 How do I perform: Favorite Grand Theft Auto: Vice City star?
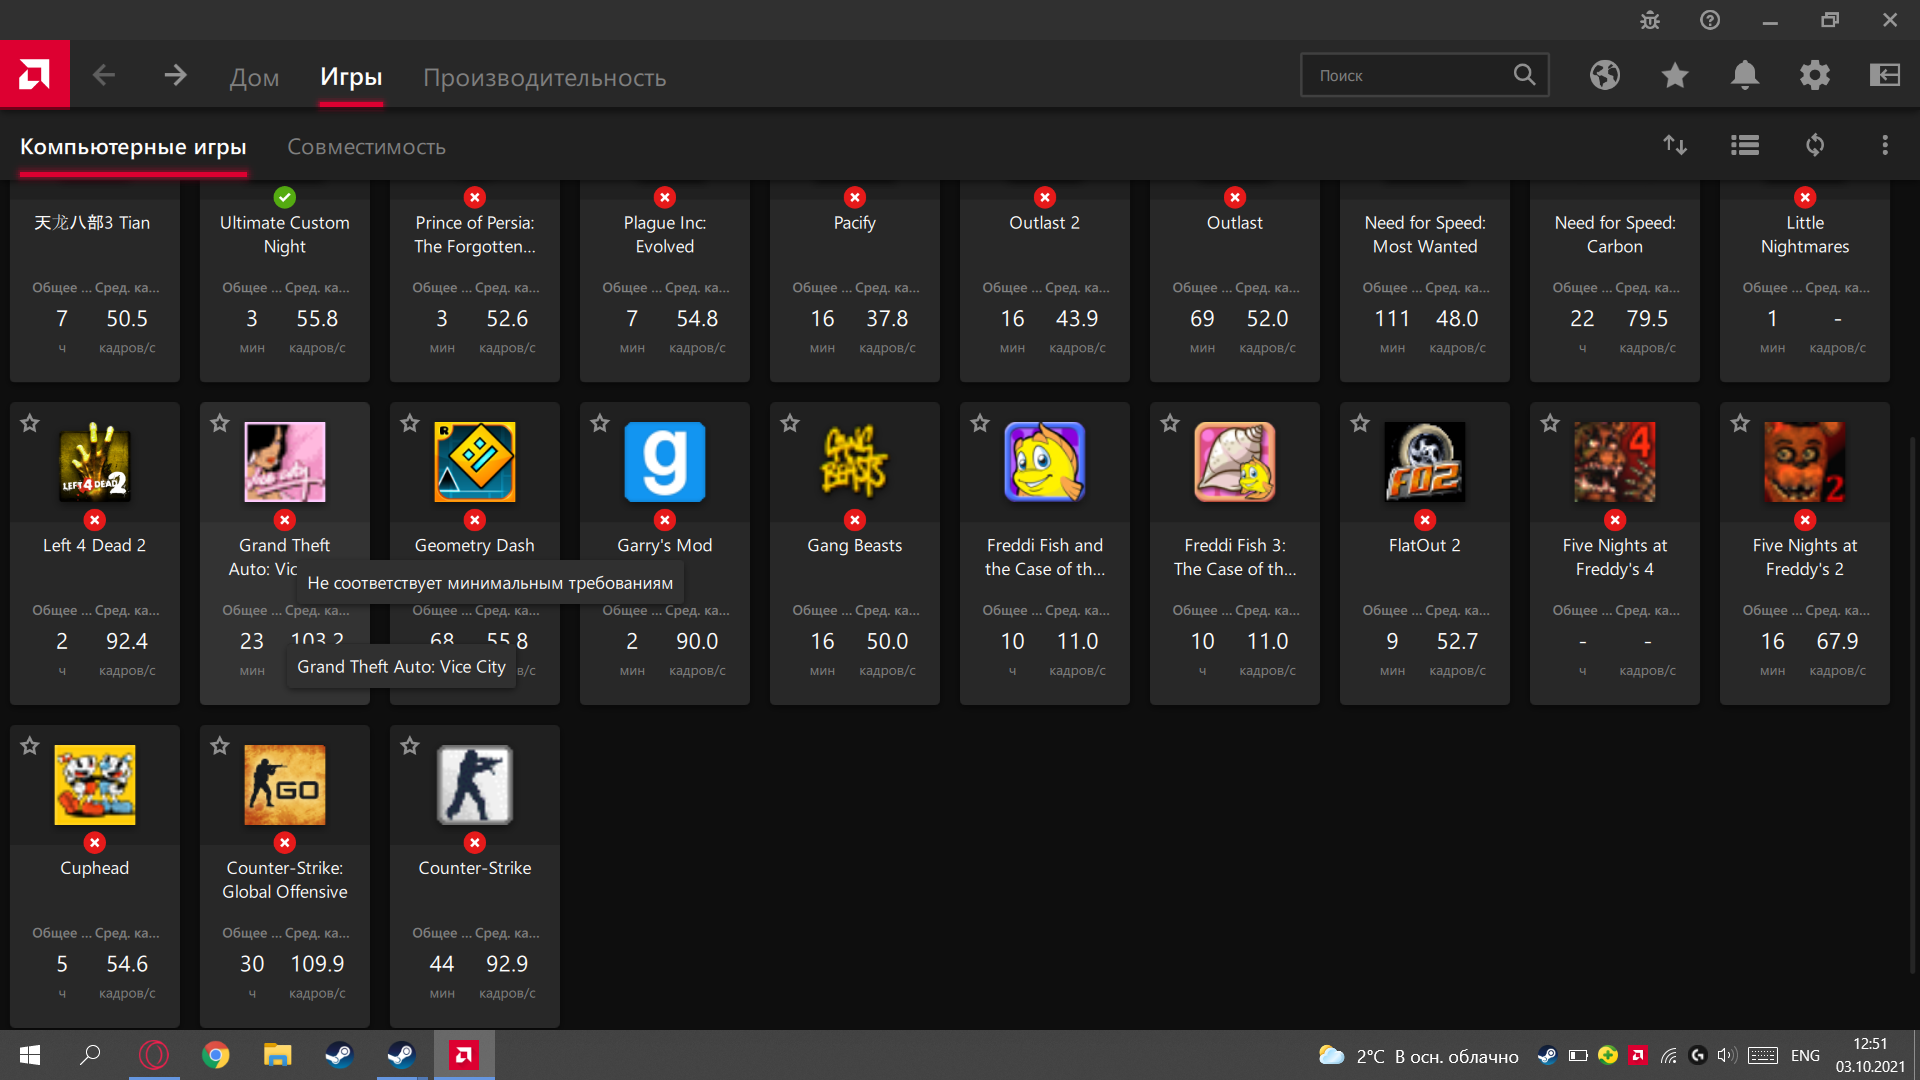(220, 423)
